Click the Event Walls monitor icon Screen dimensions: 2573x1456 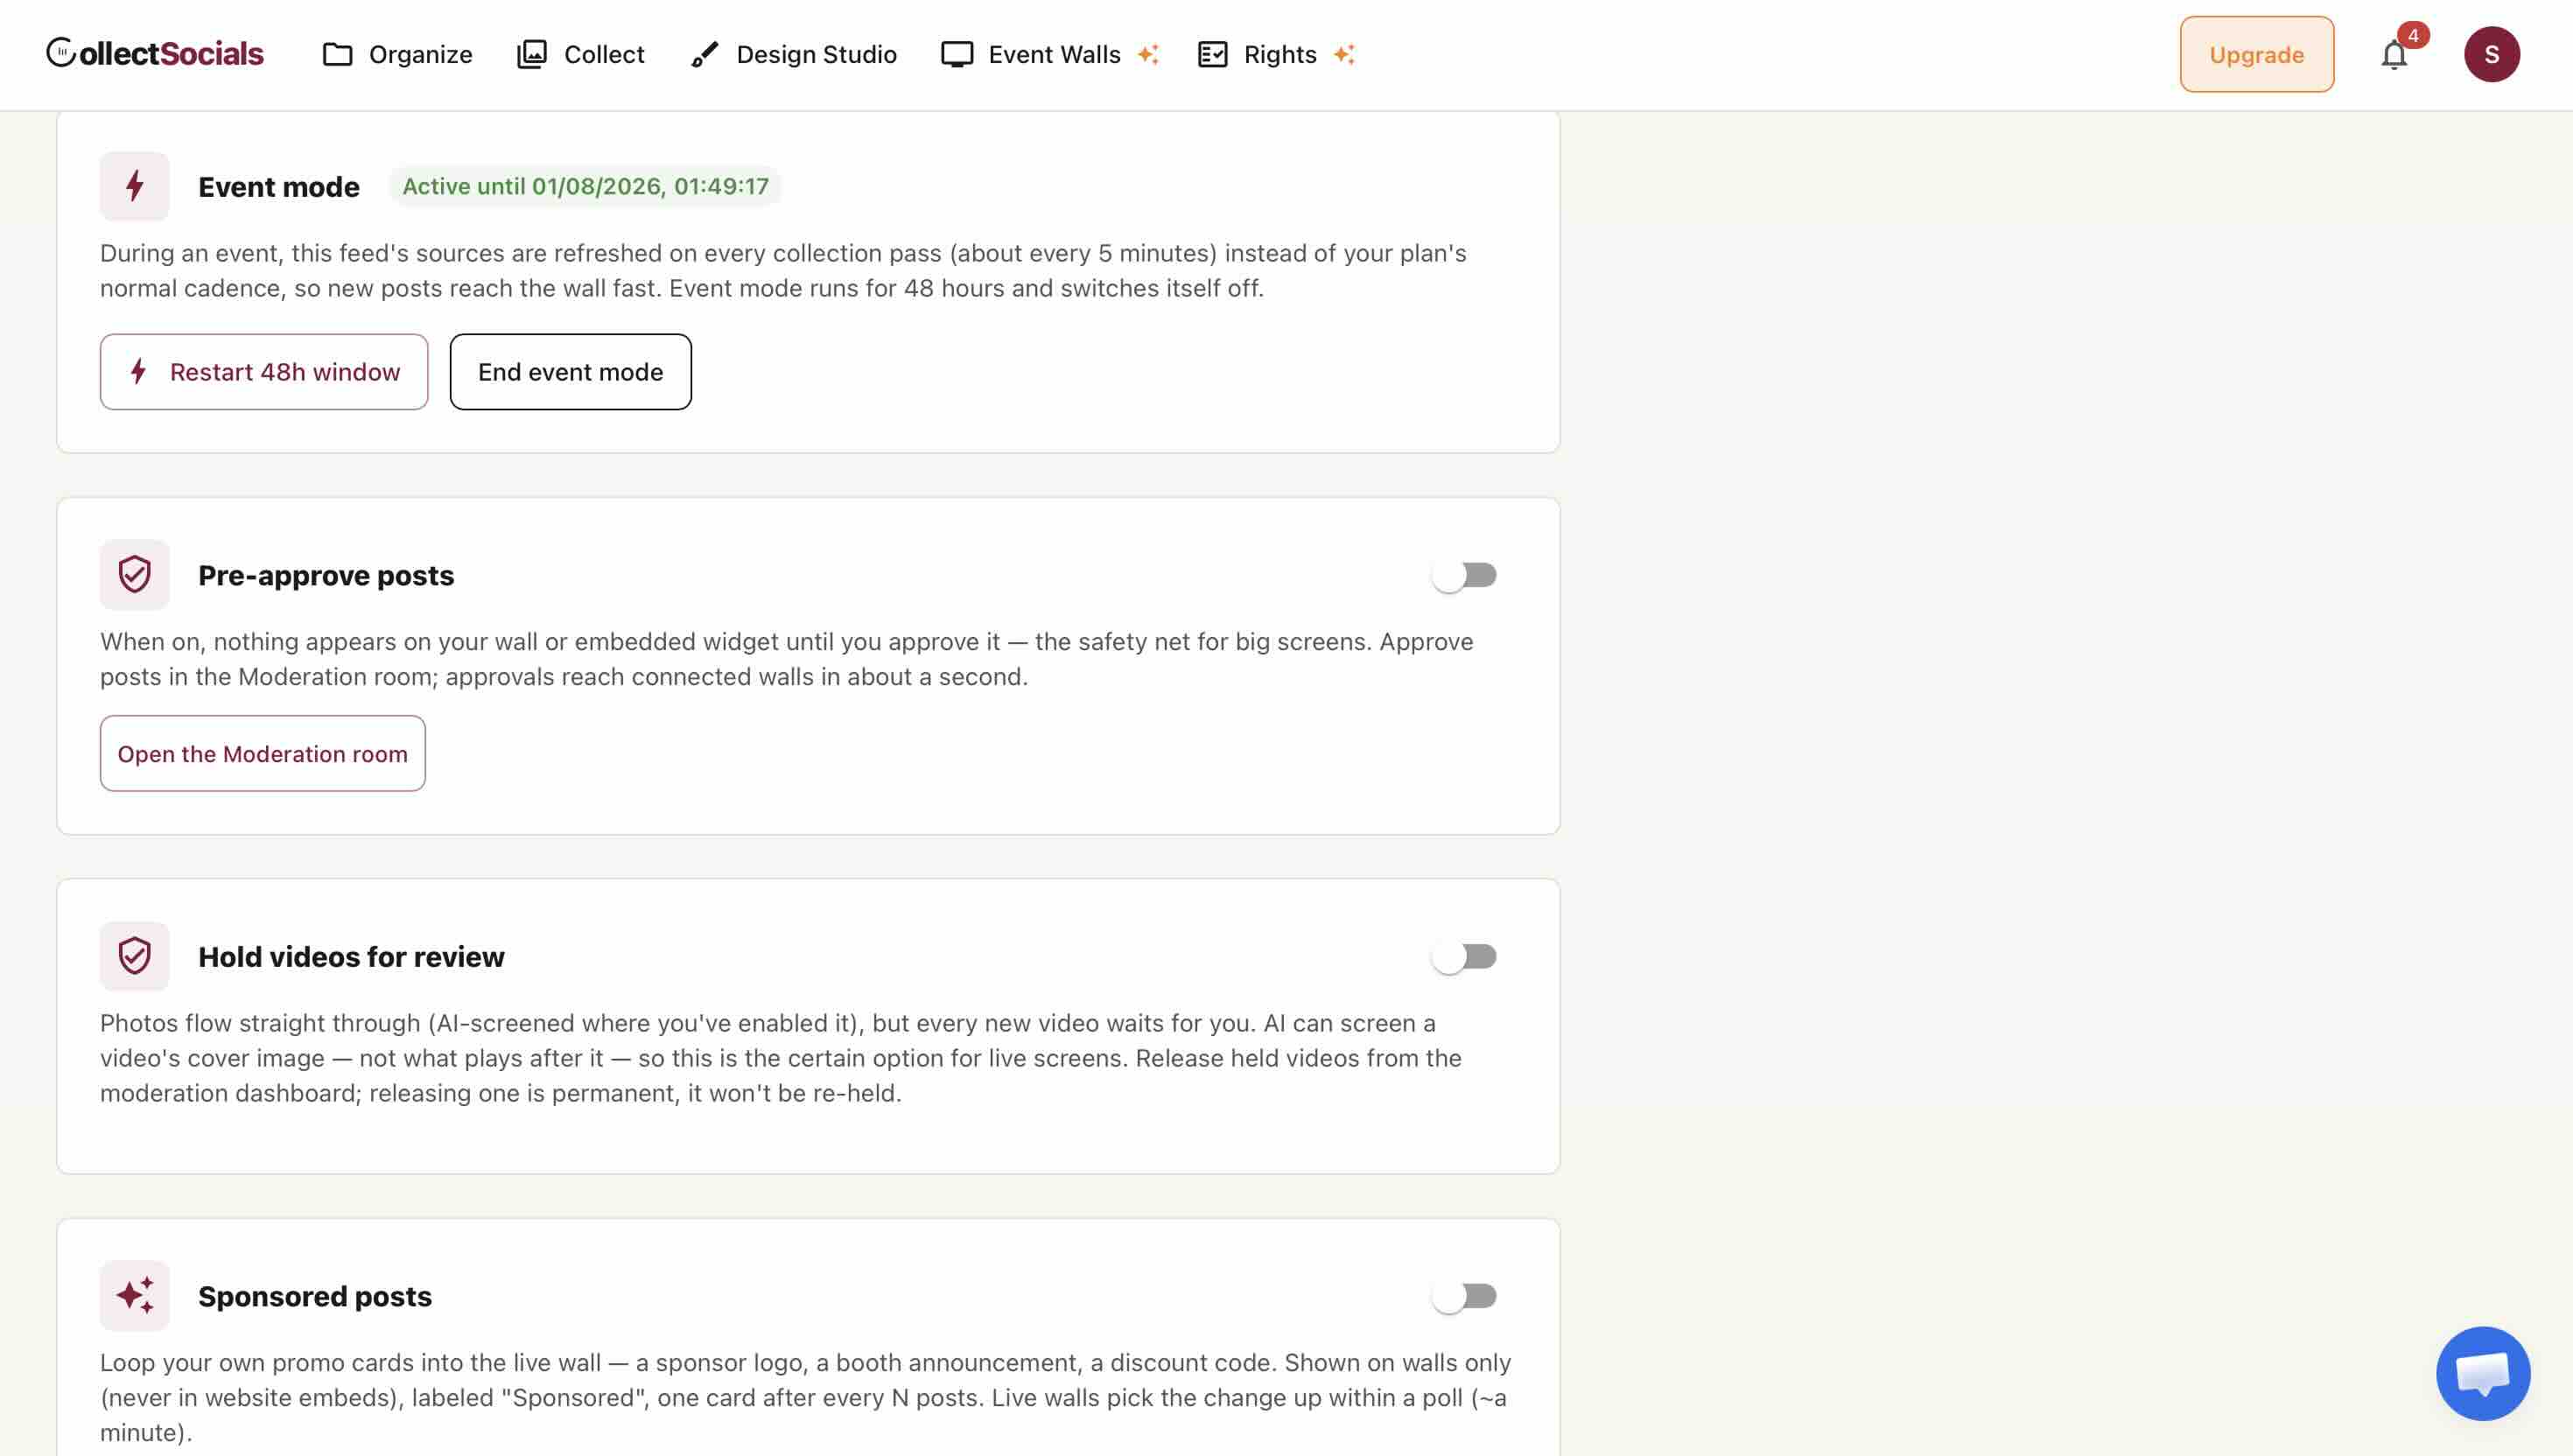(x=957, y=54)
